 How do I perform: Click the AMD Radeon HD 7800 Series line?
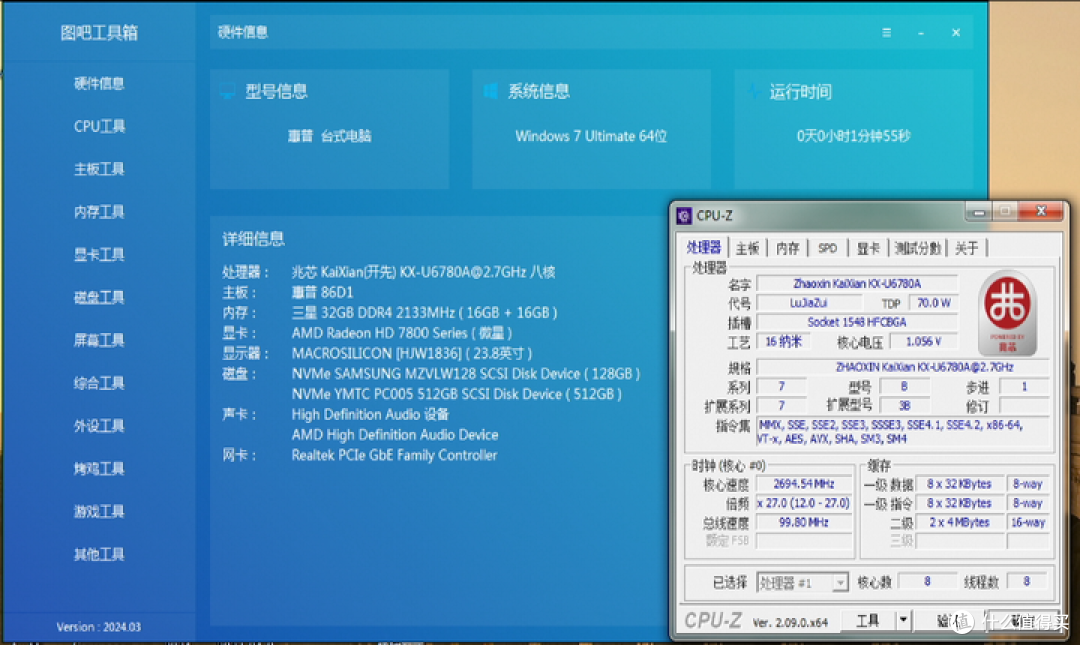(402, 334)
